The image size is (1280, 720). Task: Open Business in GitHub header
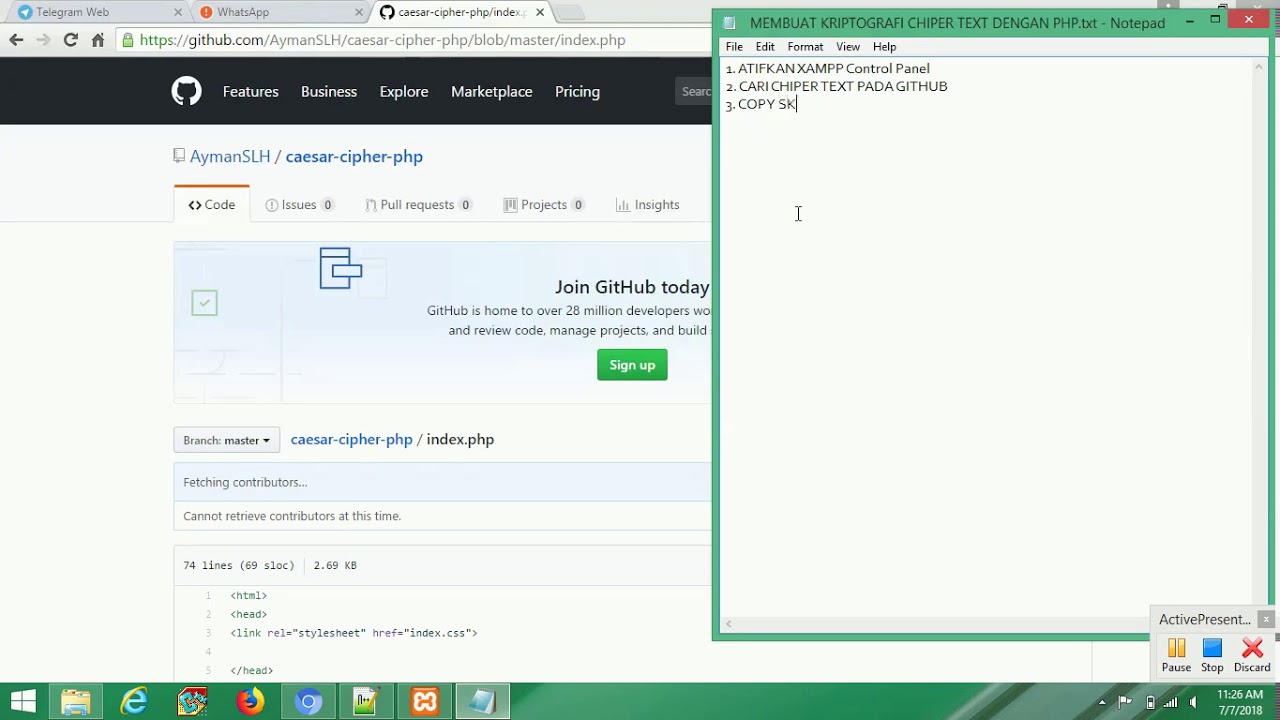point(329,91)
